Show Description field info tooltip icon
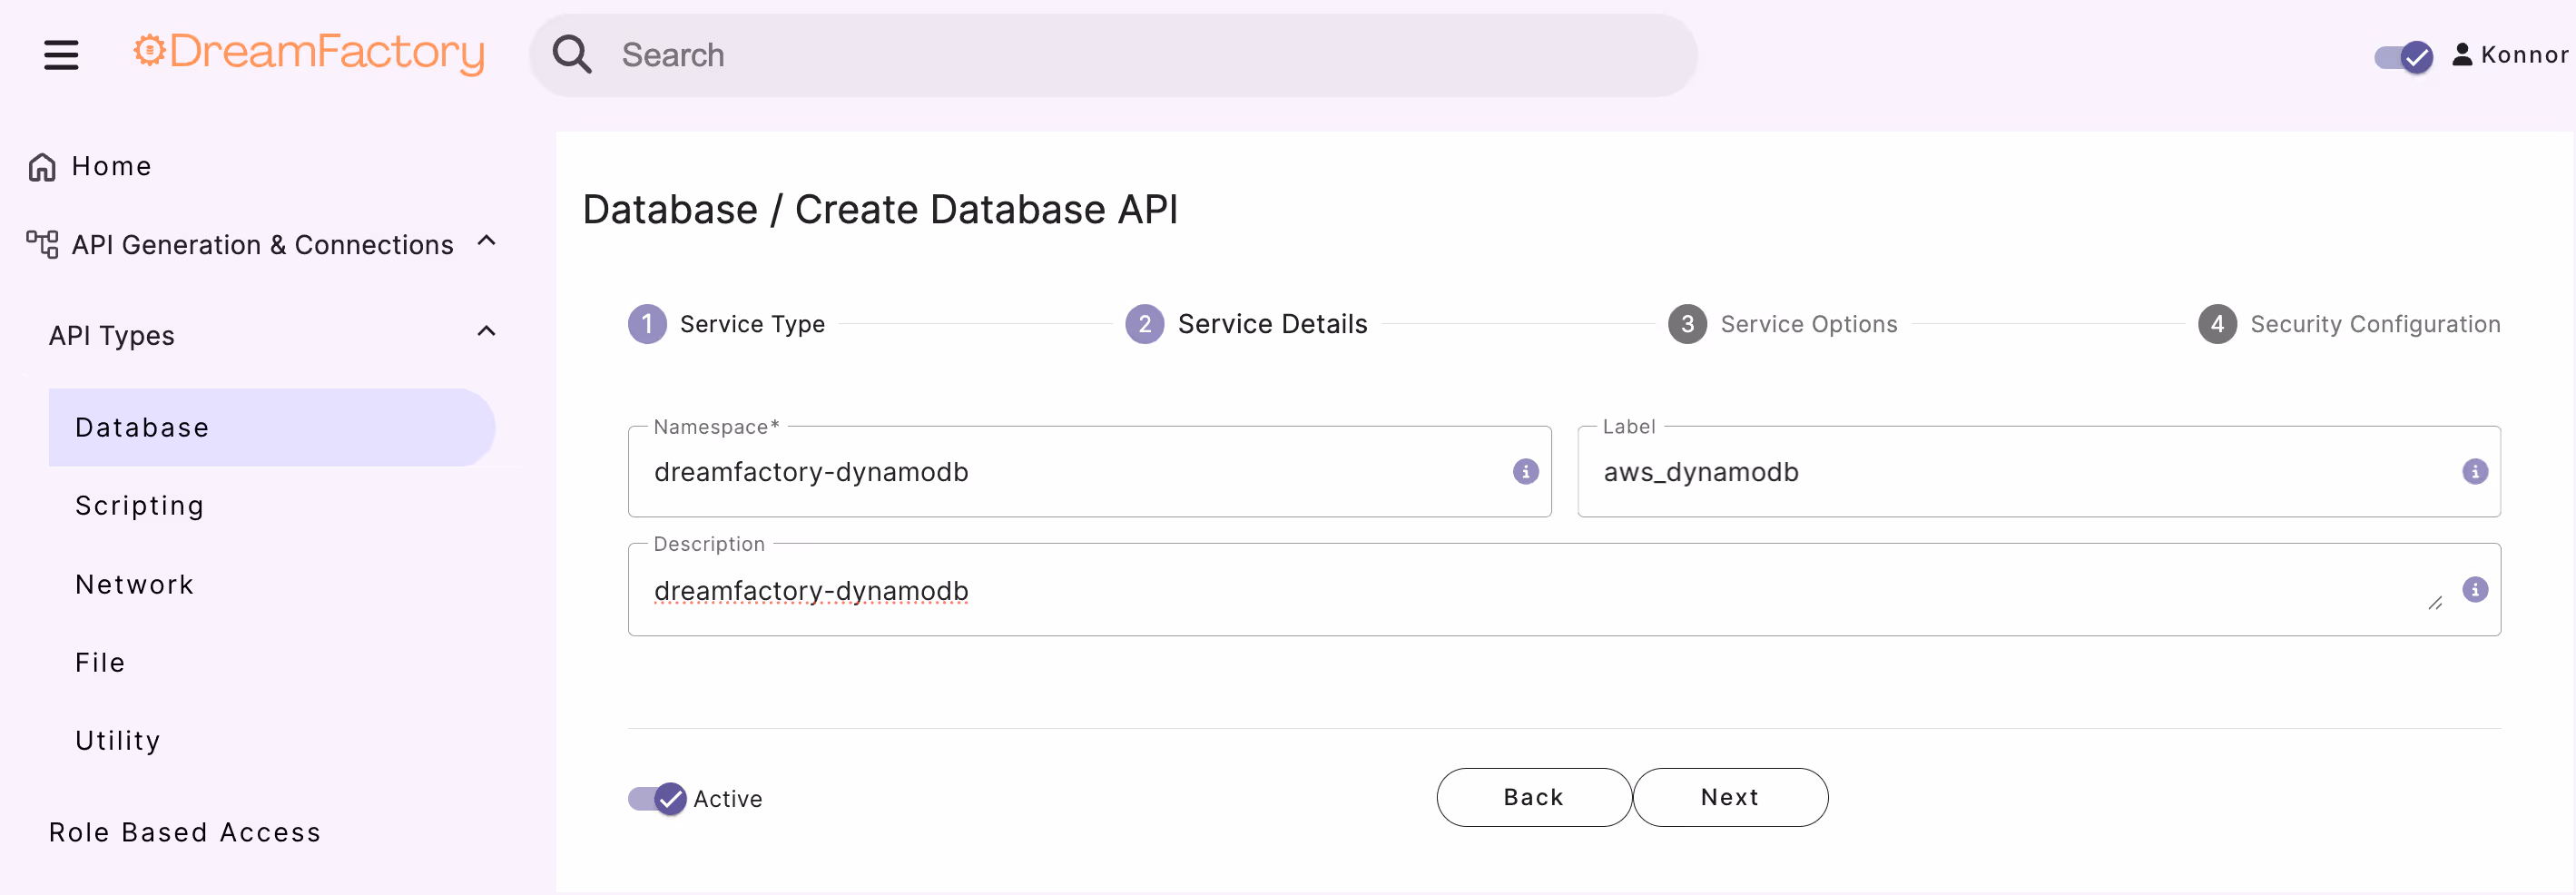The image size is (2576, 895). (x=2474, y=589)
